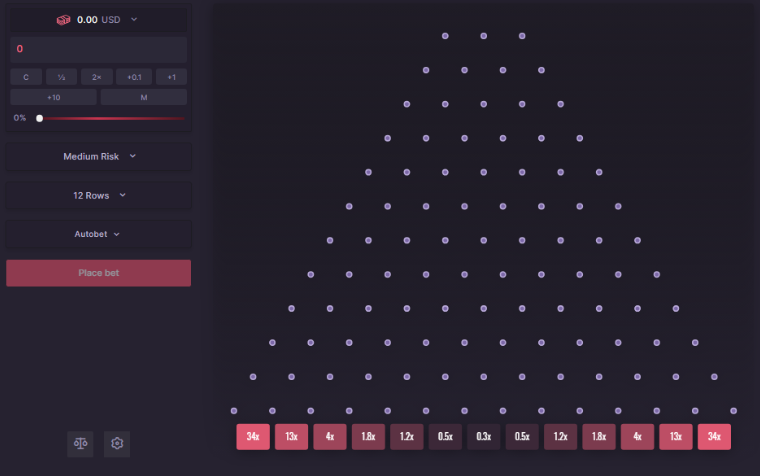Click the center 0.3x multiplier slot
This screenshot has height=476, width=760.
coord(483,437)
